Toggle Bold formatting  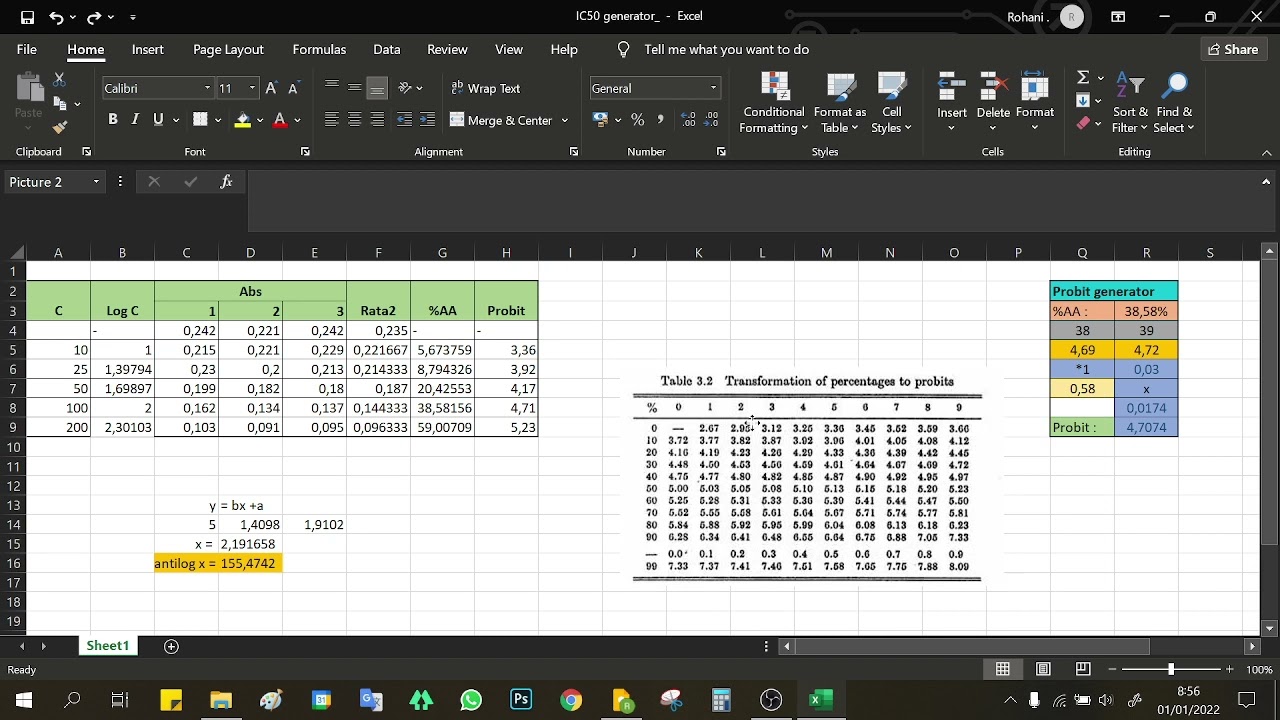click(x=113, y=119)
